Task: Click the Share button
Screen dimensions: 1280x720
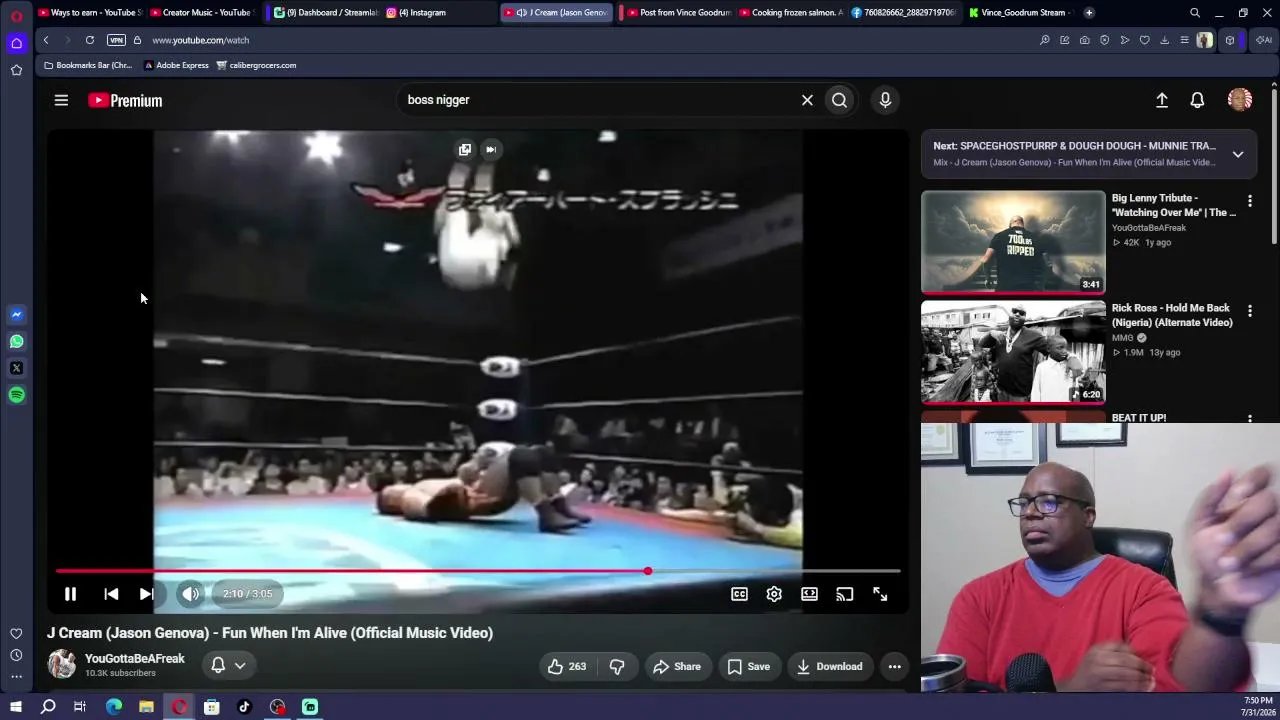Action: click(676, 667)
